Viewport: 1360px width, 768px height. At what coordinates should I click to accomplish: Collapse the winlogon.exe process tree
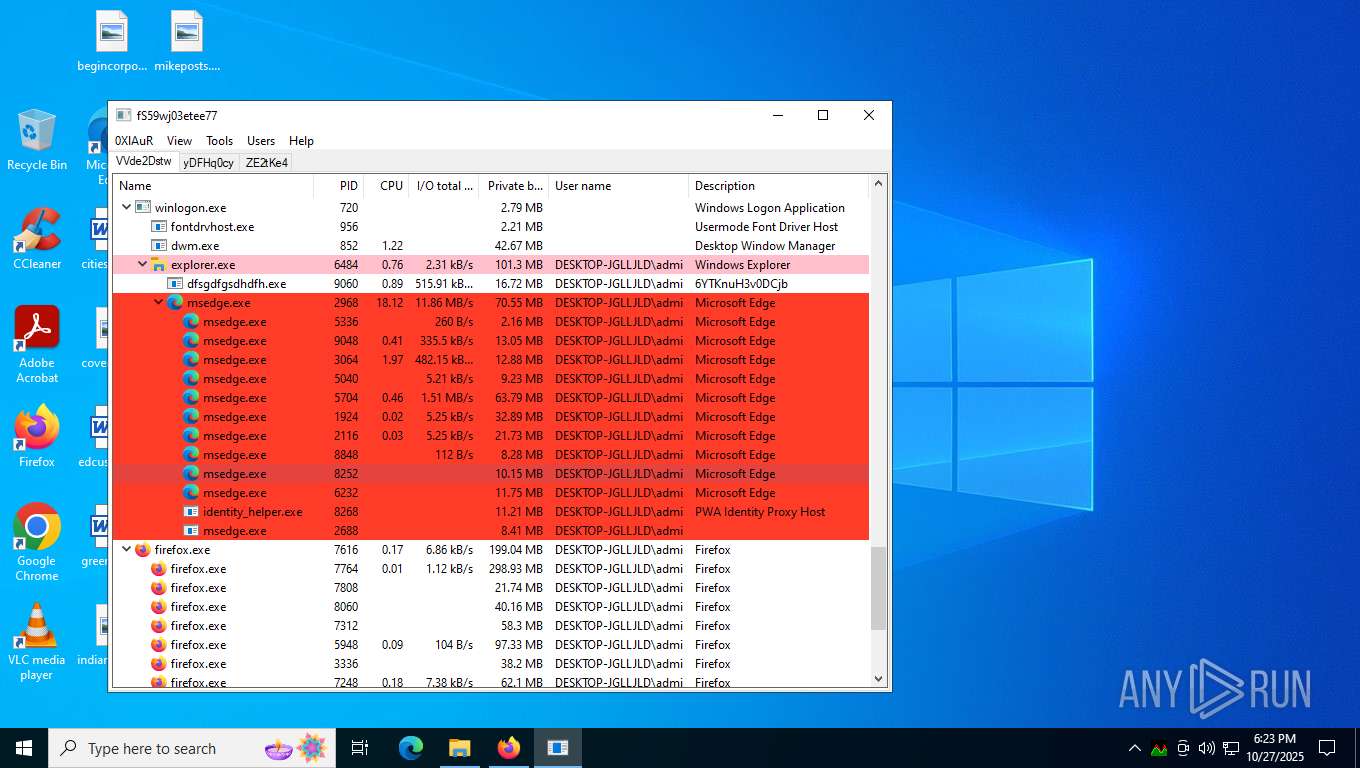coord(127,208)
